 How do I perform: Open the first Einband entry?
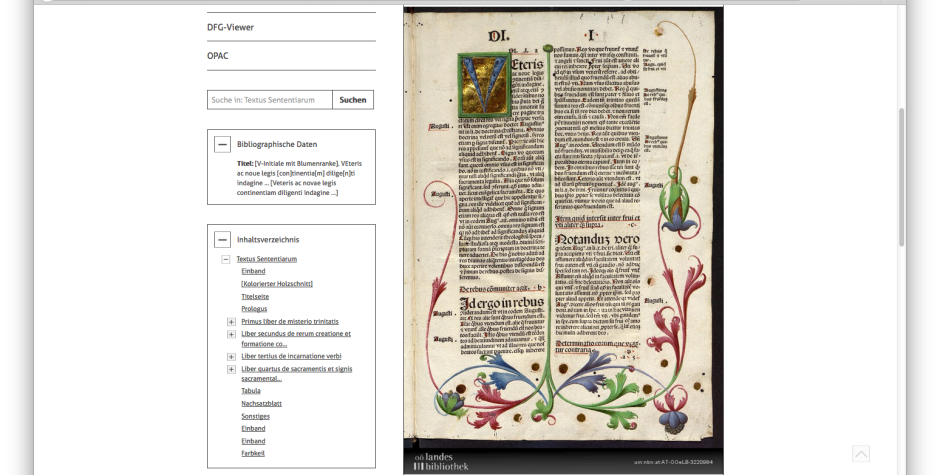[x=253, y=271]
